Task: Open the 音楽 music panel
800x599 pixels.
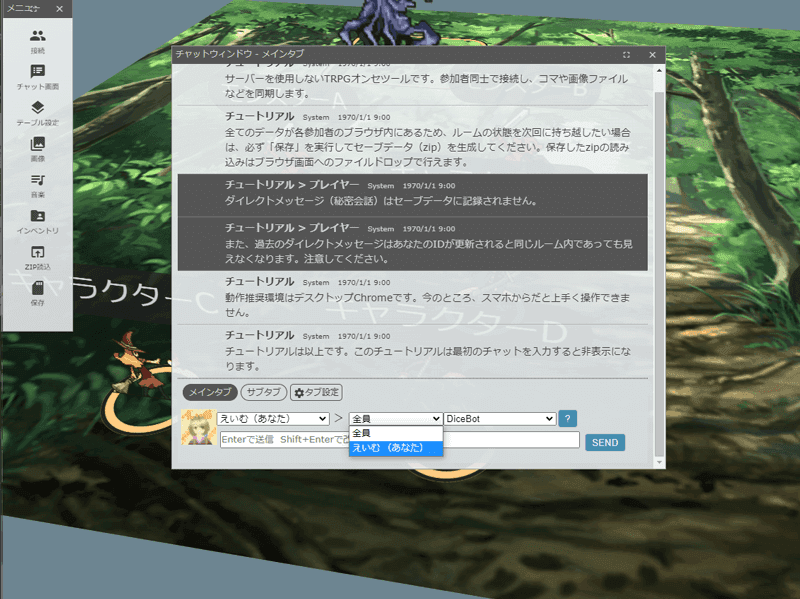Action: click(x=37, y=186)
